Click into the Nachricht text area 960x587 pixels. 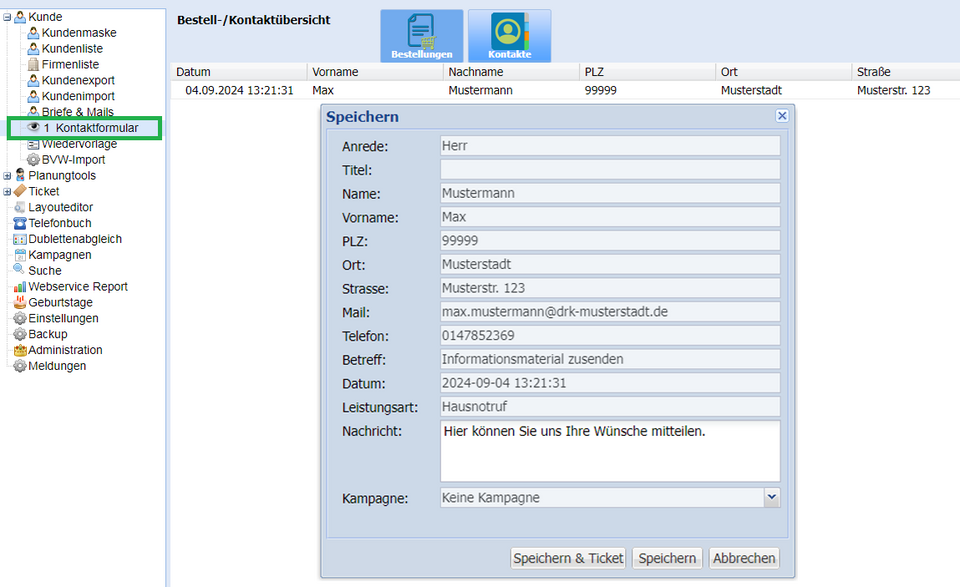tap(610, 451)
